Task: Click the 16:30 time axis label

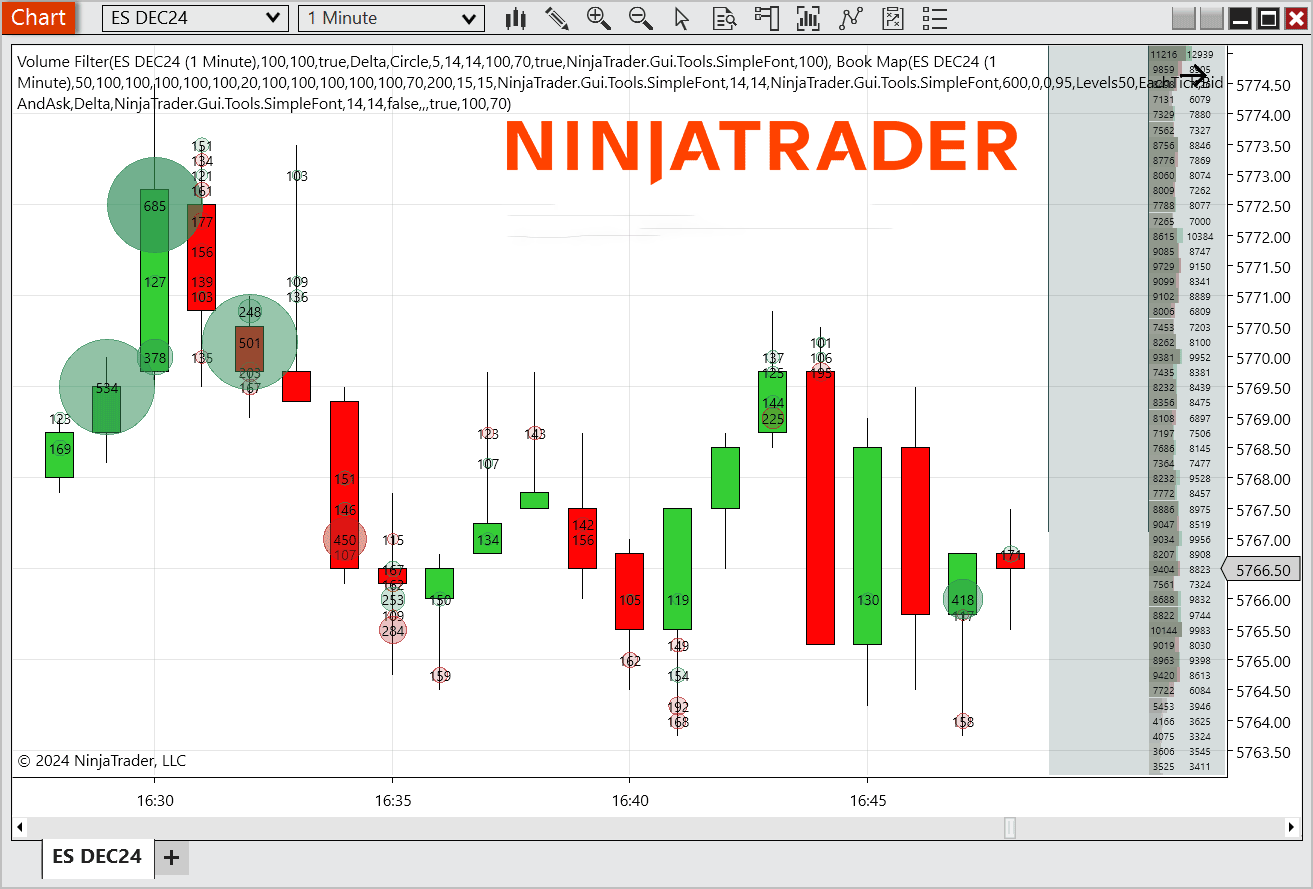Action: point(155,800)
